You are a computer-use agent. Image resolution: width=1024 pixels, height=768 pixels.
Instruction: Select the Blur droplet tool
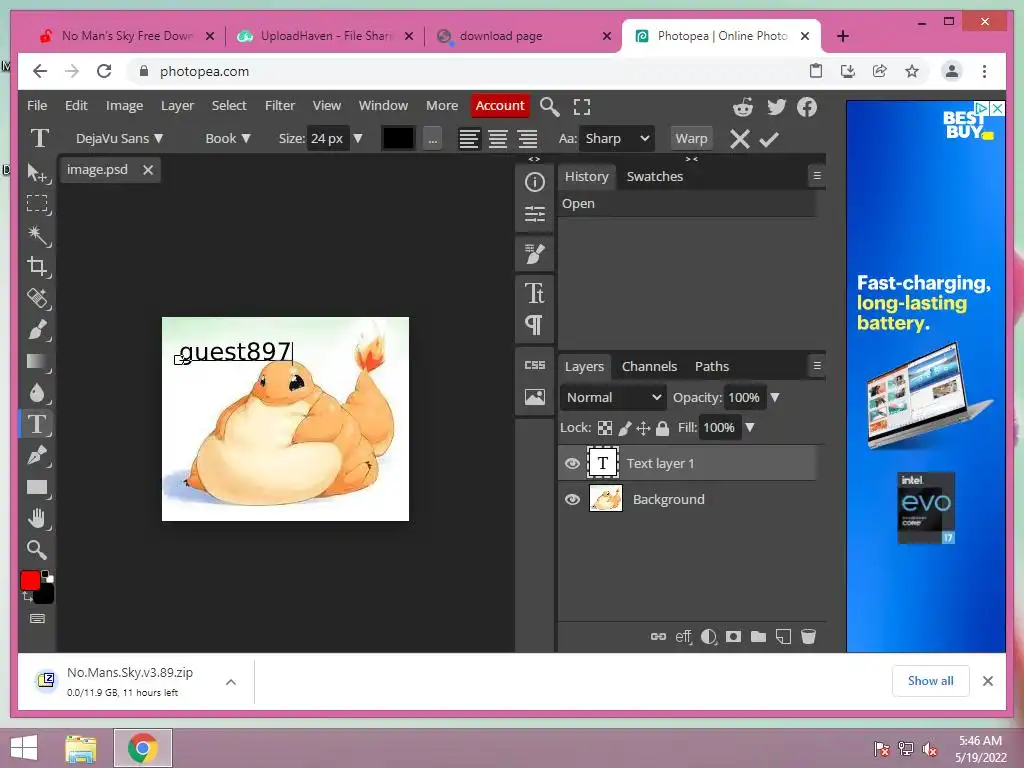pos(37,392)
